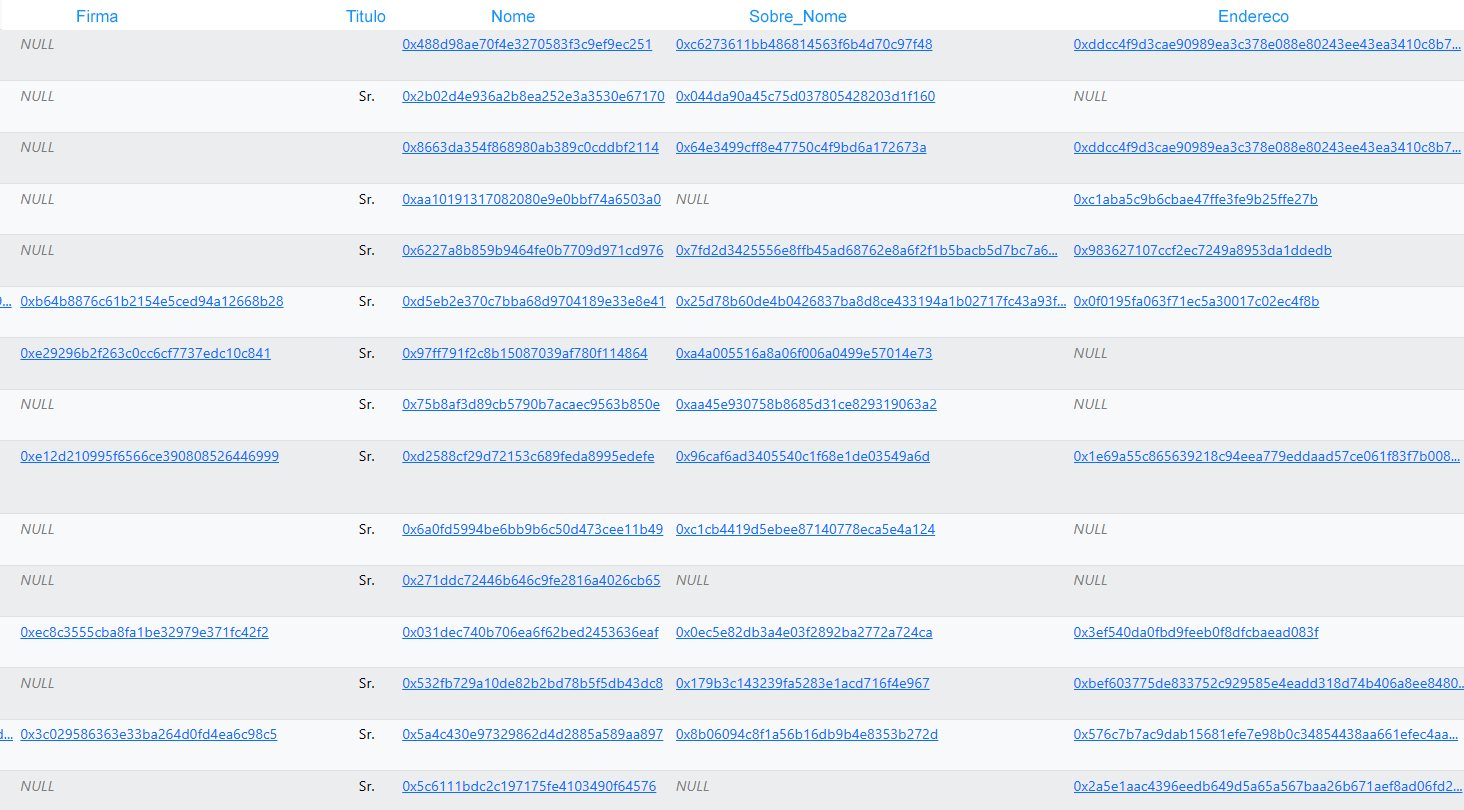Sort by the Endereco column header

tap(1253, 16)
